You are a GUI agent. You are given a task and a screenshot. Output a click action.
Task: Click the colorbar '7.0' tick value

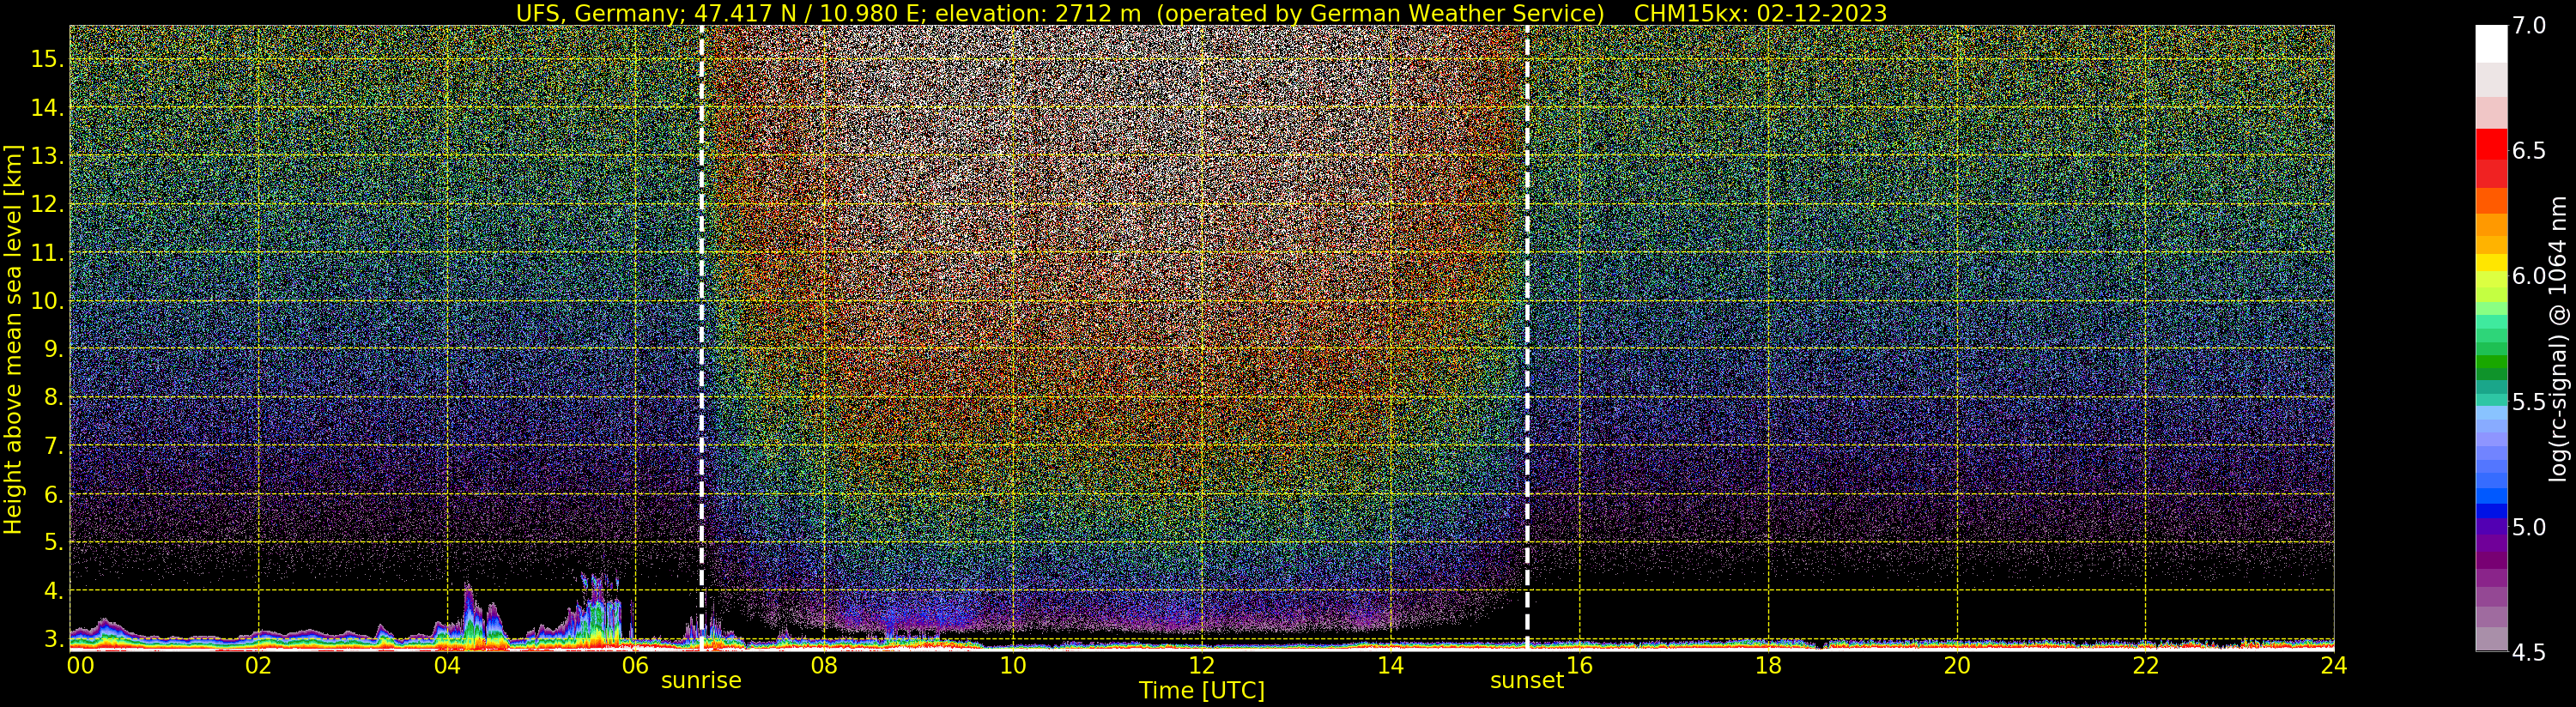pyautogui.click(x=2529, y=26)
